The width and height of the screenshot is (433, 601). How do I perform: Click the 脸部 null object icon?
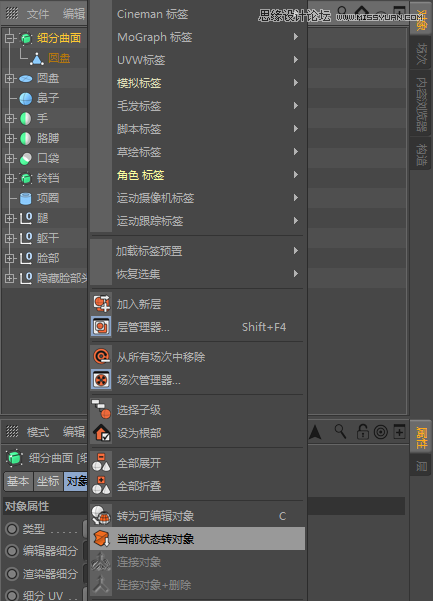pyautogui.click(x=26, y=258)
